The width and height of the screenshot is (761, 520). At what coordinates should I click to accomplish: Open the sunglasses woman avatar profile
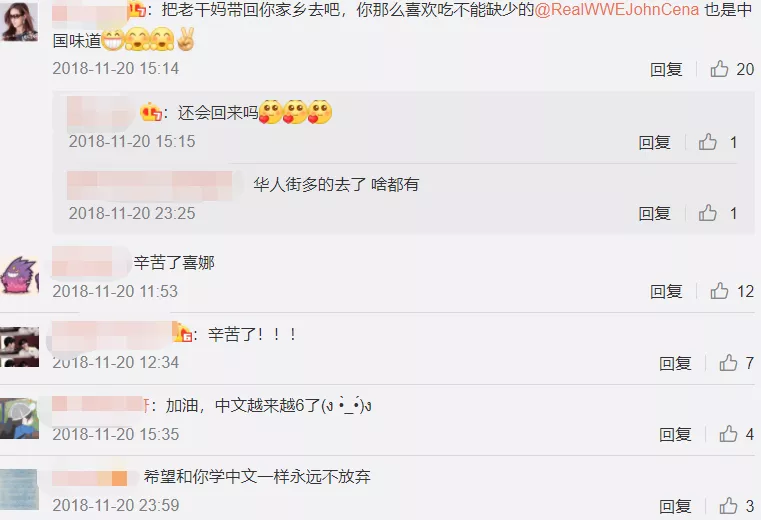tap(19, 22)
